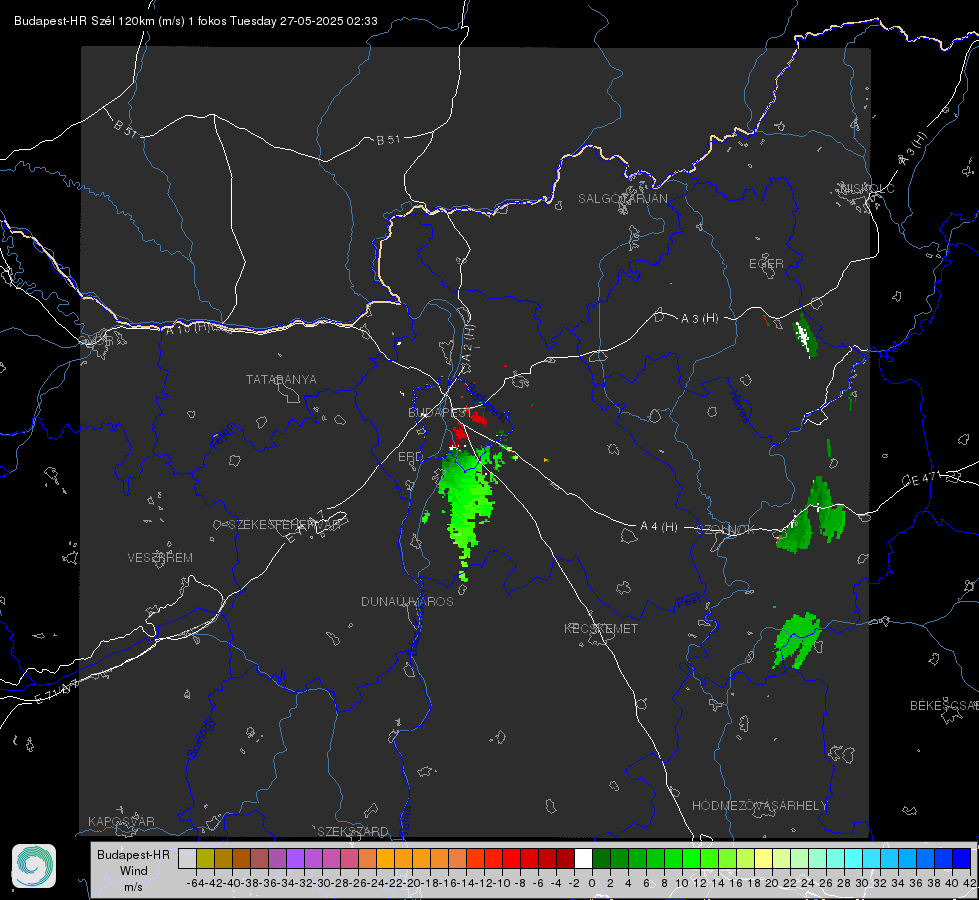Click the SZOLNOK city label
Screen dimensions: 979x900
pos(726,530)
